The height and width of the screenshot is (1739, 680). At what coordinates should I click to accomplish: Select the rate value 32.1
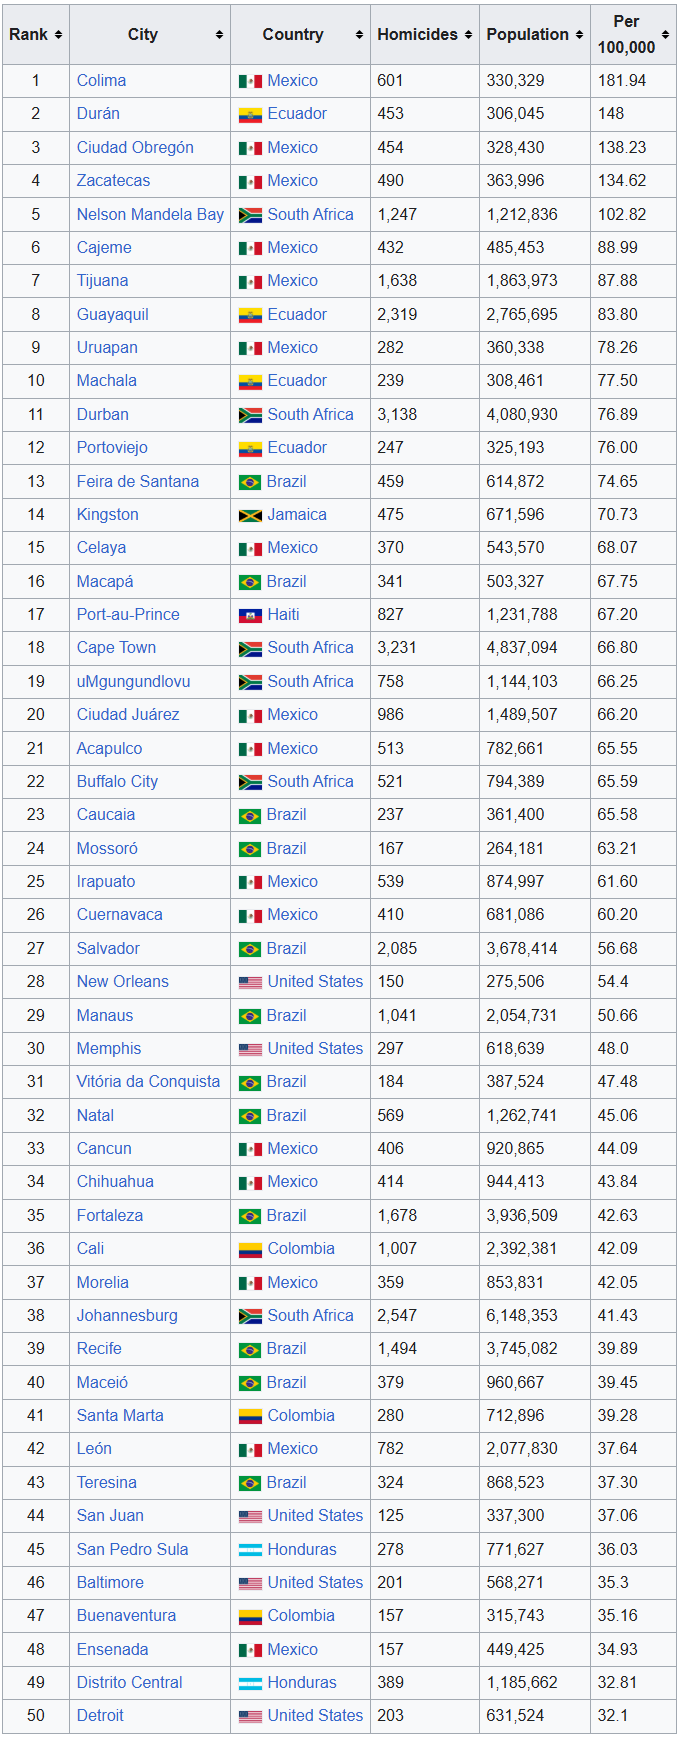[611, 1716]
